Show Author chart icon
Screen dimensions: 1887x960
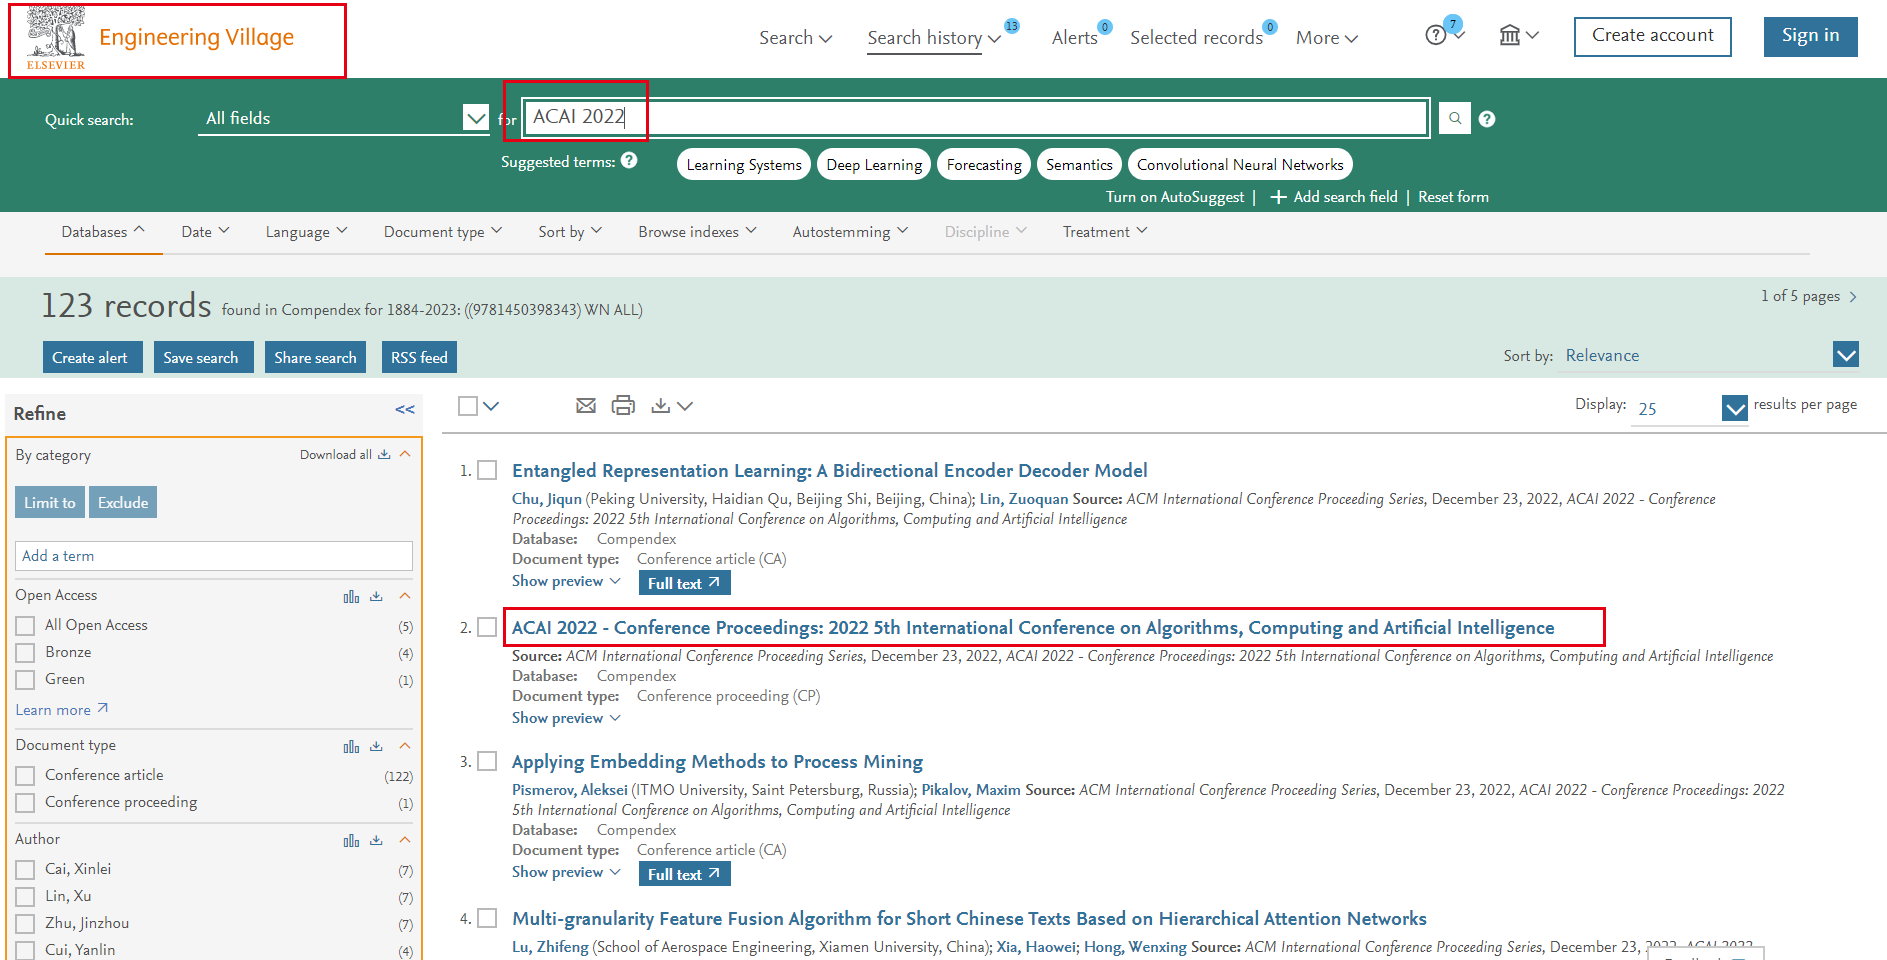[351, 840]
